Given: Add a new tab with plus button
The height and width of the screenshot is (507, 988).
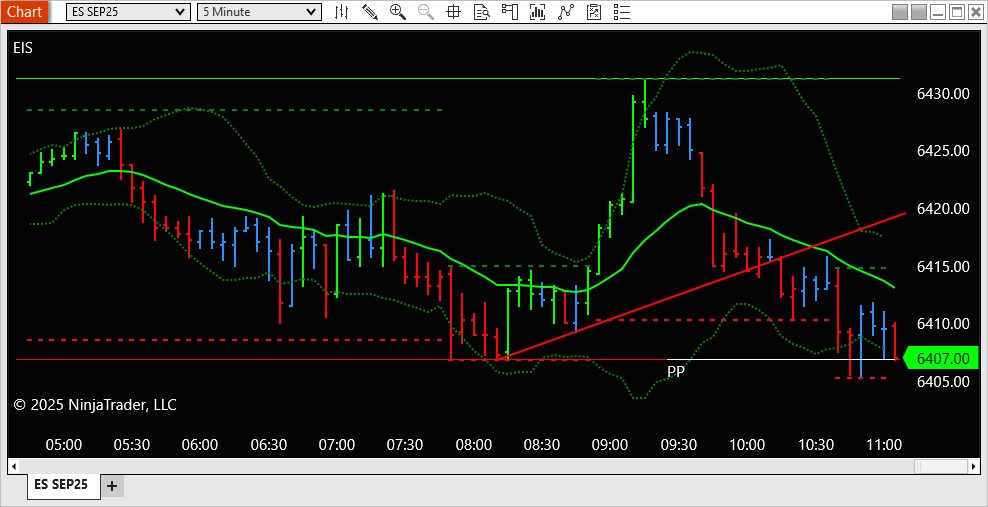Looking at the screenshot, I should coord(112,486).
